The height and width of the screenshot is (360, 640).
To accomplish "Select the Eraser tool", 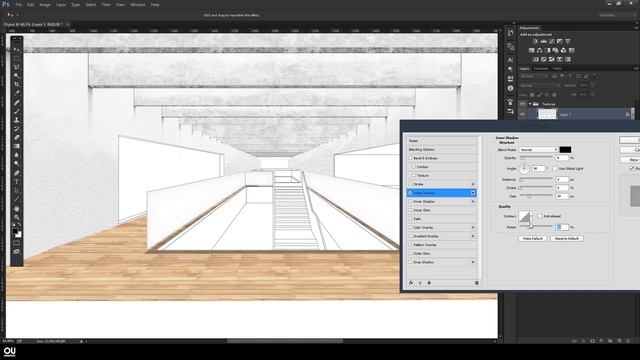I will click(16, 137).
